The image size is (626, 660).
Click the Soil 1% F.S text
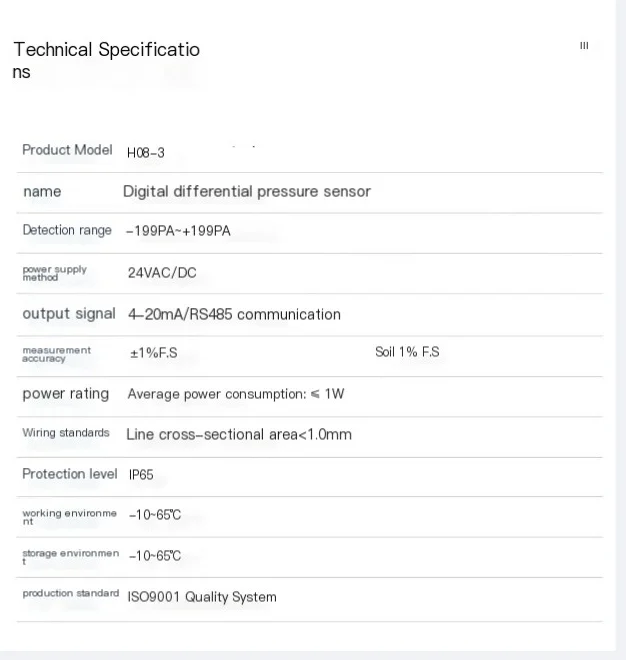point(407,352)
